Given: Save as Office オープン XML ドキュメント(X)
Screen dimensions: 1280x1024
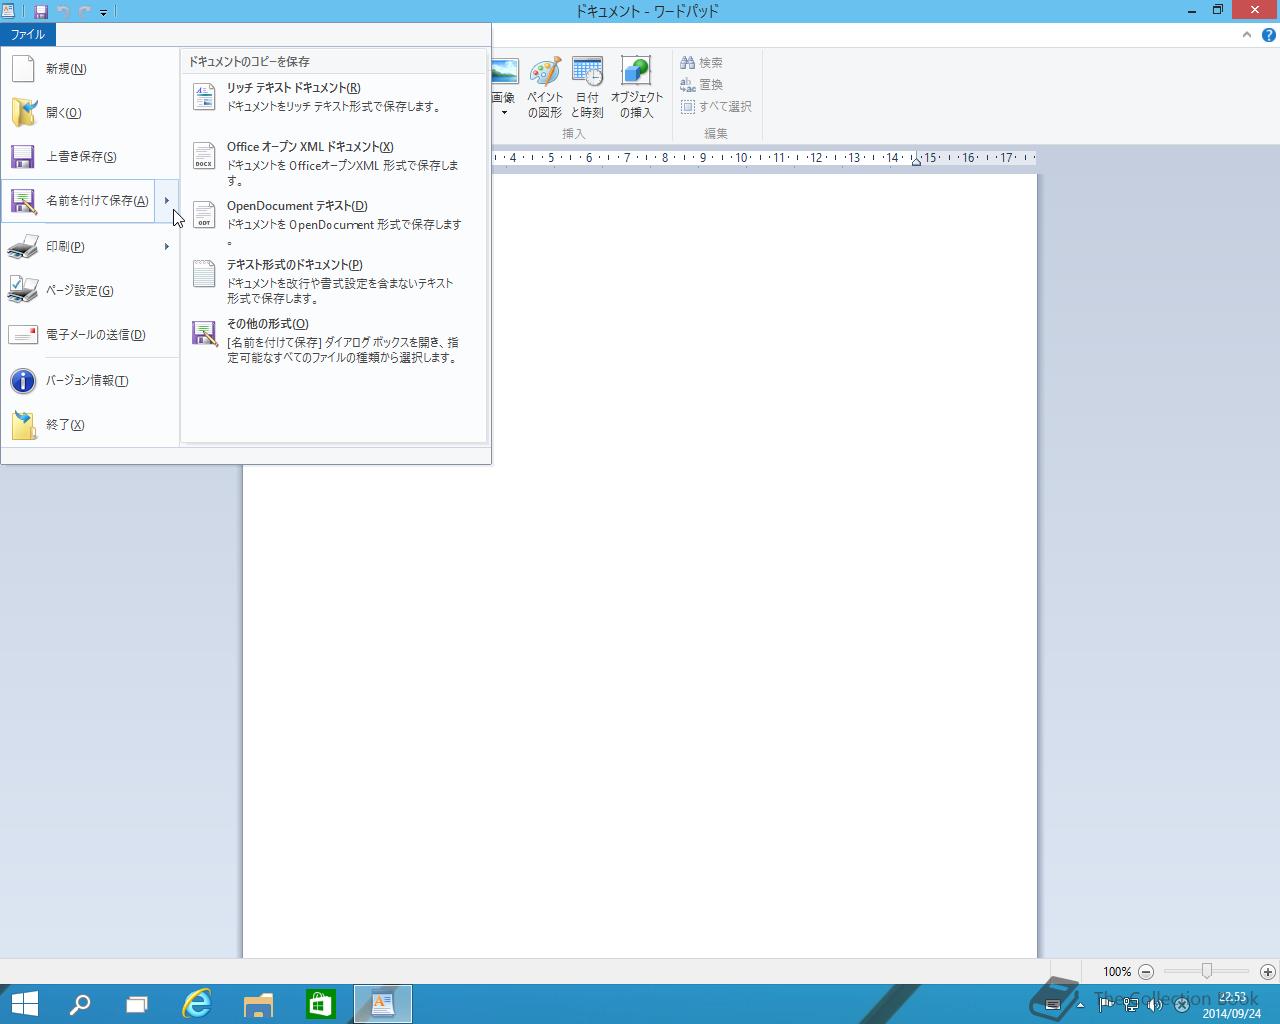Looking at the screenshot, I should pos(333,162).
